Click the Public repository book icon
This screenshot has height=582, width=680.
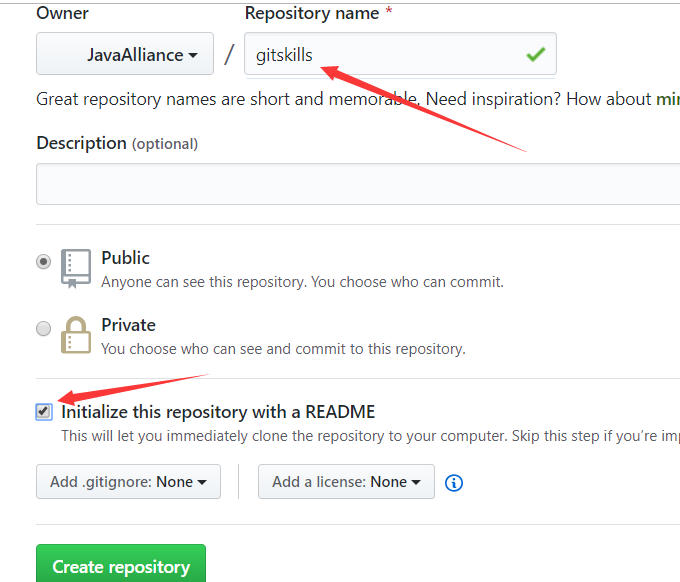(x=76, y=268)
